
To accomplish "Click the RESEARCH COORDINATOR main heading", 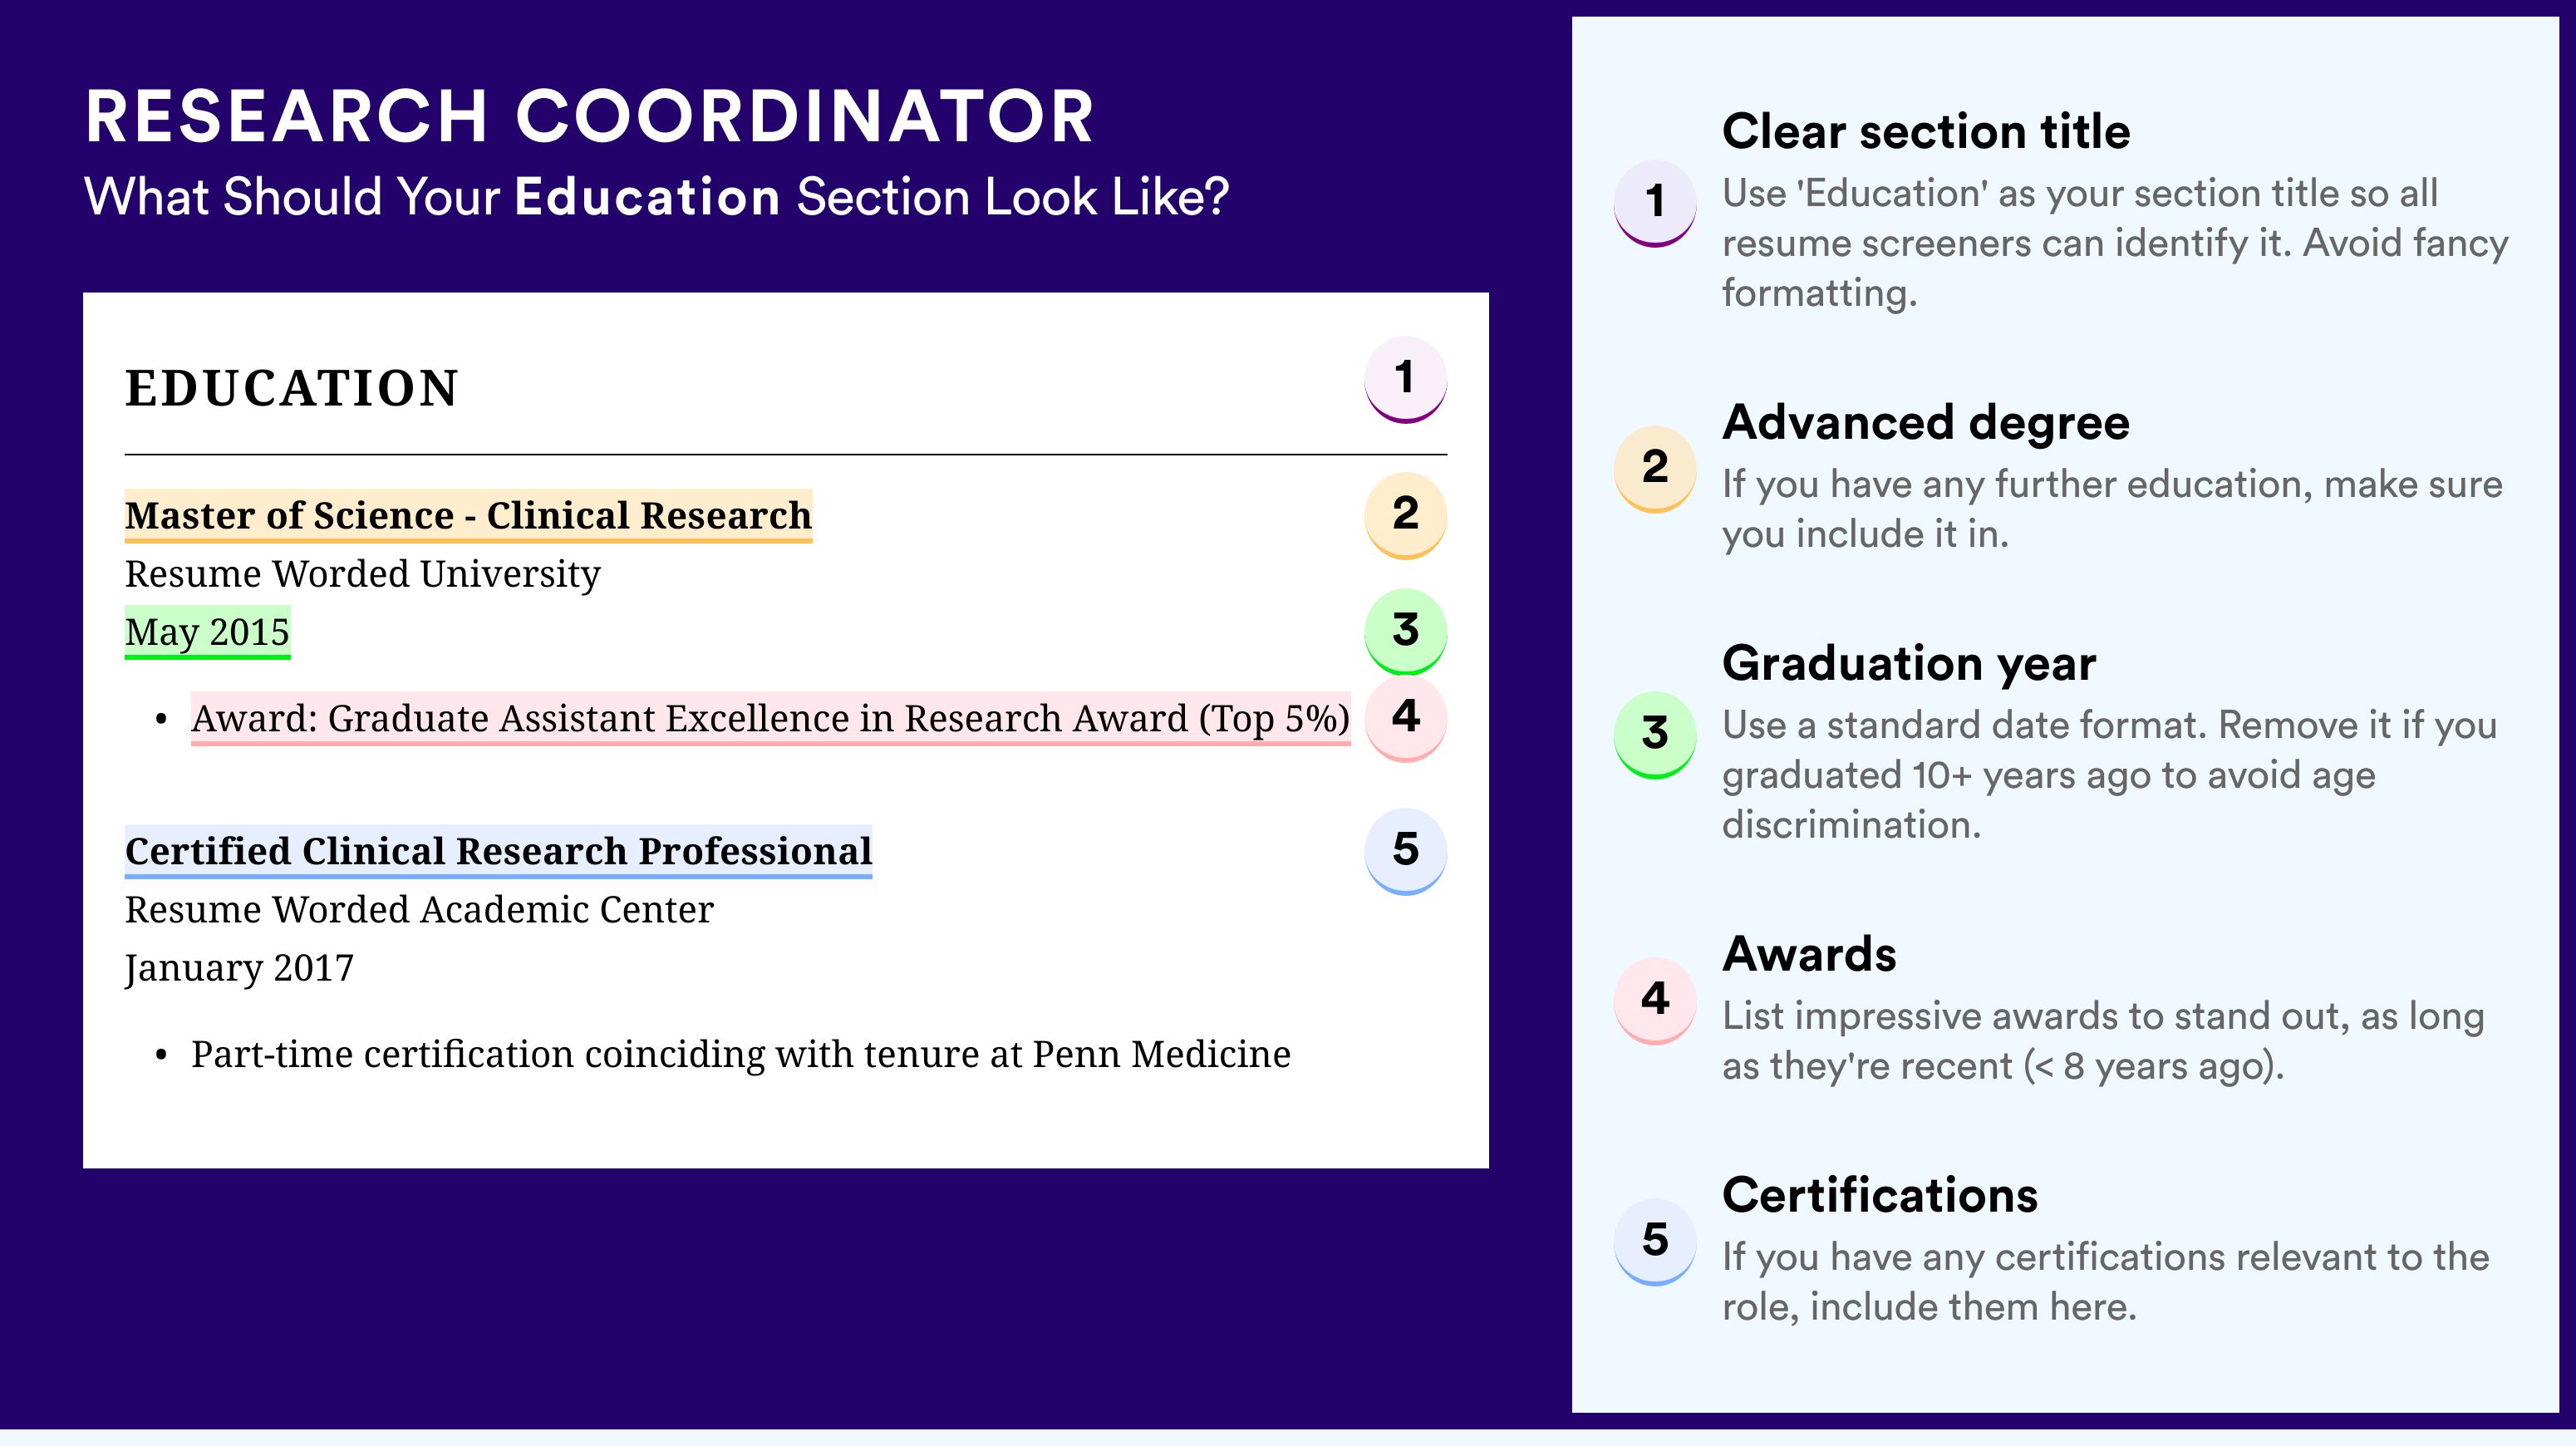I will click(590, 117).
